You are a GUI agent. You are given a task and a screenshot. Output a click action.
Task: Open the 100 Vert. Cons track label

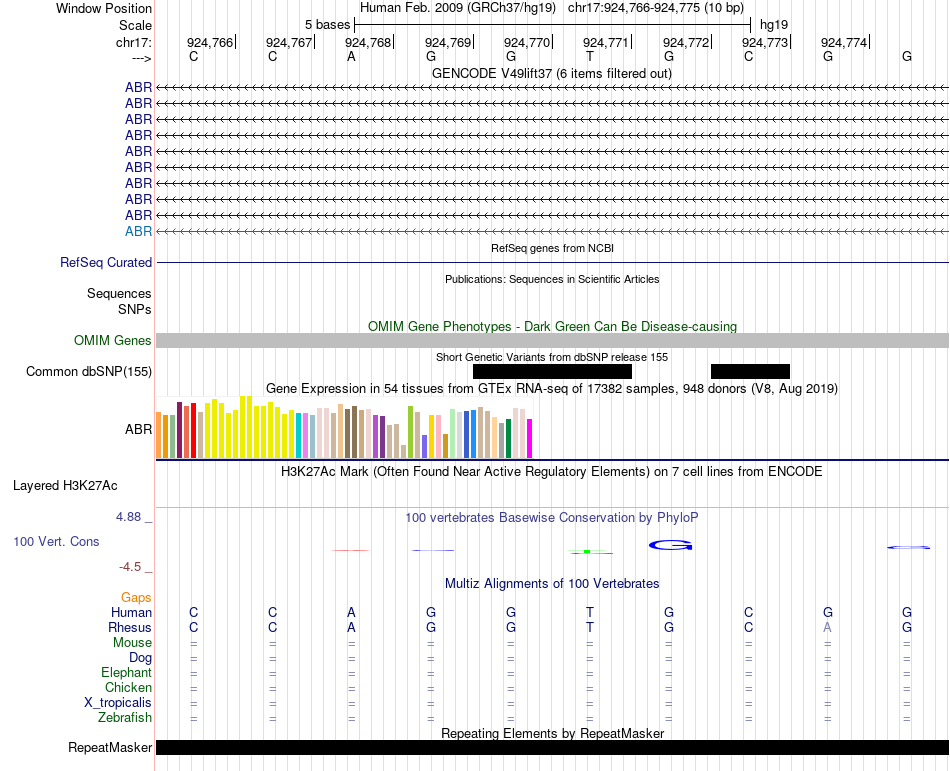coord(56,541)
